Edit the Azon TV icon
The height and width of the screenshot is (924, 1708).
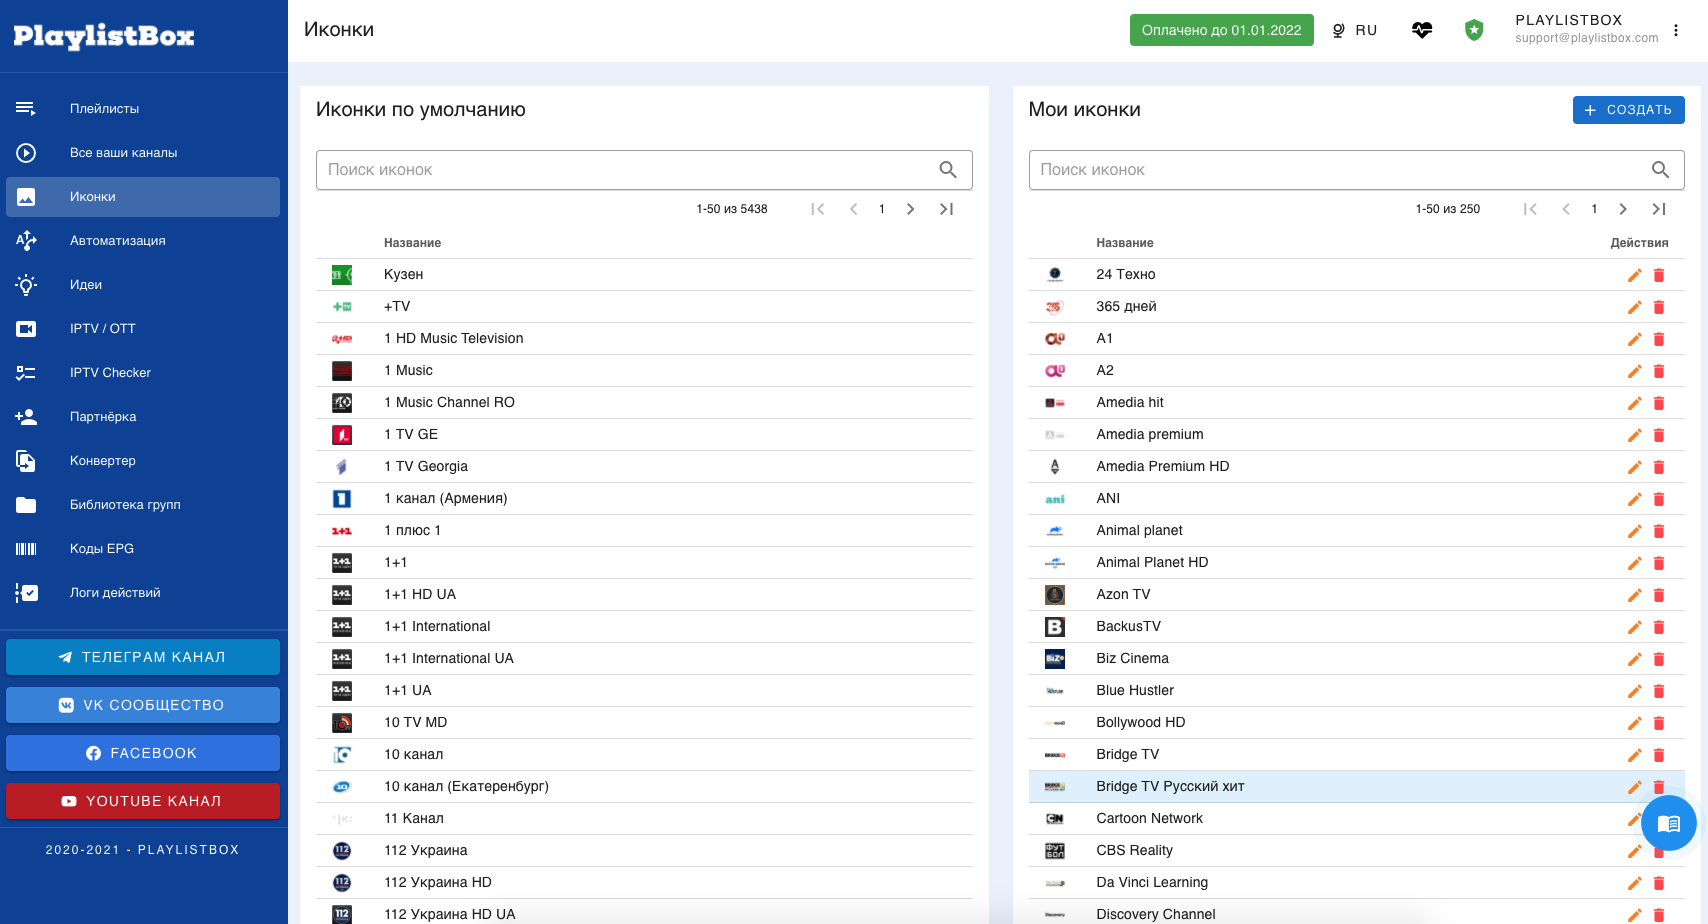click(1635, 595)
